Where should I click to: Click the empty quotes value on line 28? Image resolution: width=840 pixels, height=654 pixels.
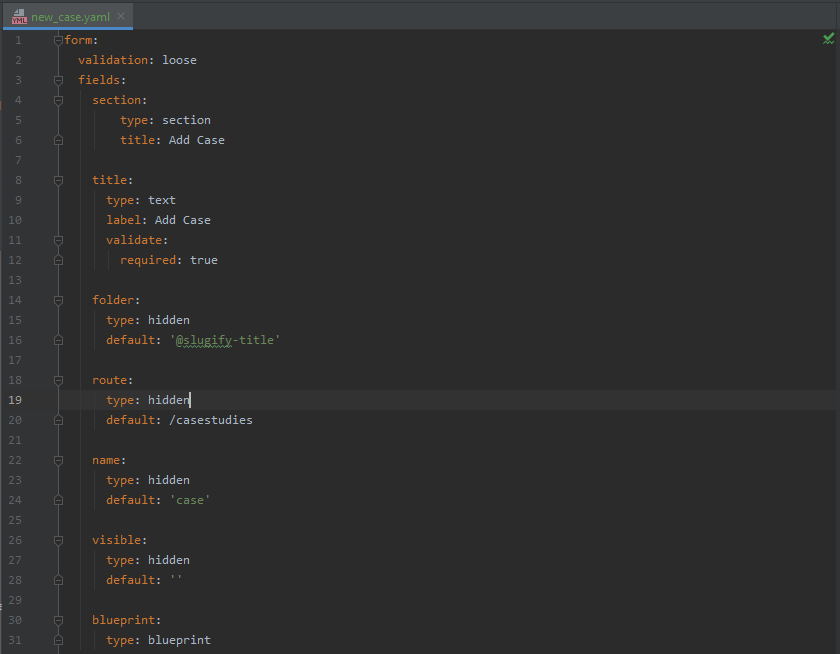click(176, 580)
